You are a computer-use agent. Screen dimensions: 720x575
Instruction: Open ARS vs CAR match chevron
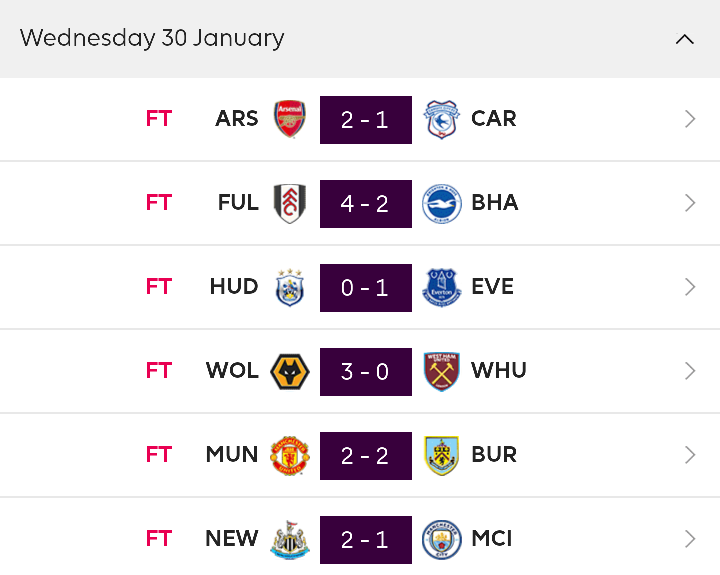click(690, 119)
